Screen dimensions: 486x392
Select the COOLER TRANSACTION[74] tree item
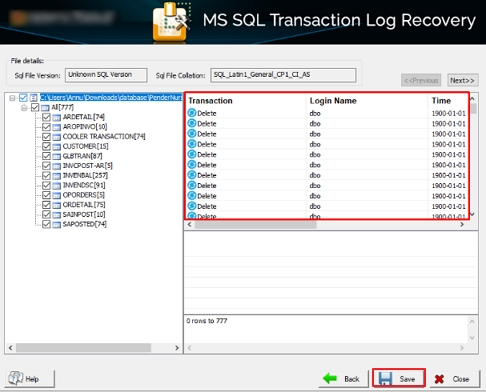coord(104,136)
